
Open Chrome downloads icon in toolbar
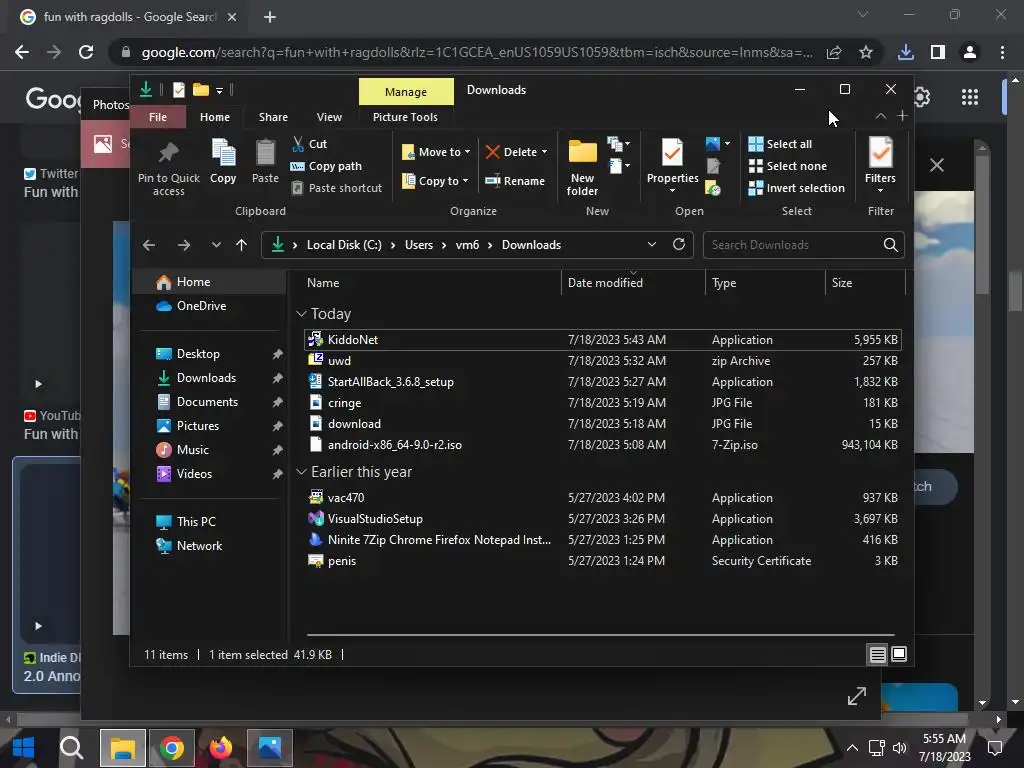(905, 52)
